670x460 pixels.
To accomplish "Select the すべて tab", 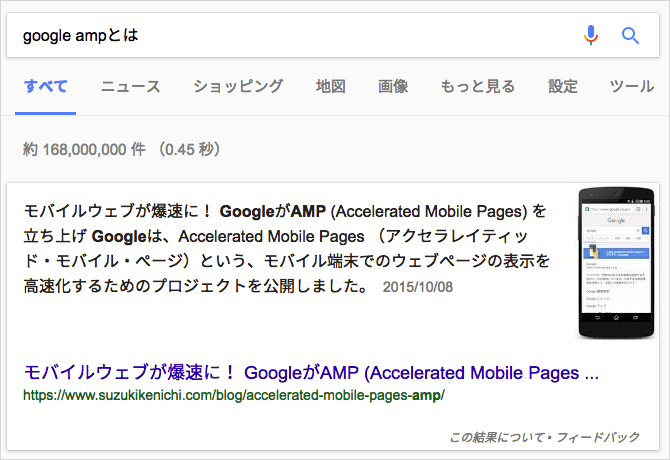I will click(46, 86).
